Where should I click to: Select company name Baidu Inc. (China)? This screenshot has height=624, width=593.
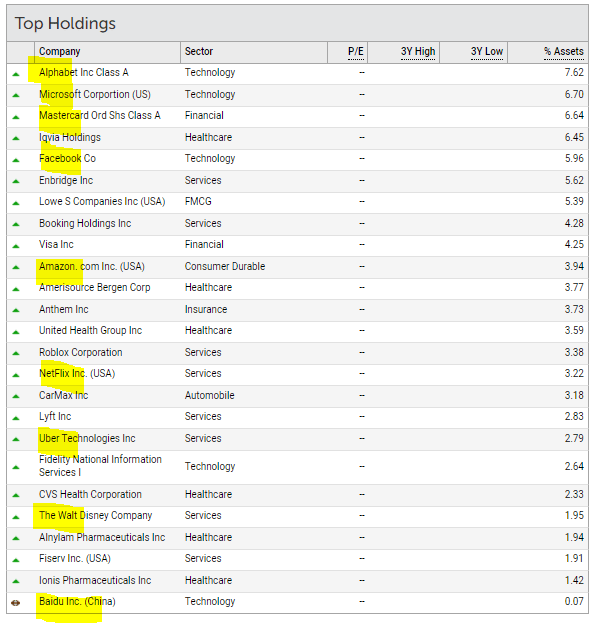pyautogui.click(x=77, y=601)
